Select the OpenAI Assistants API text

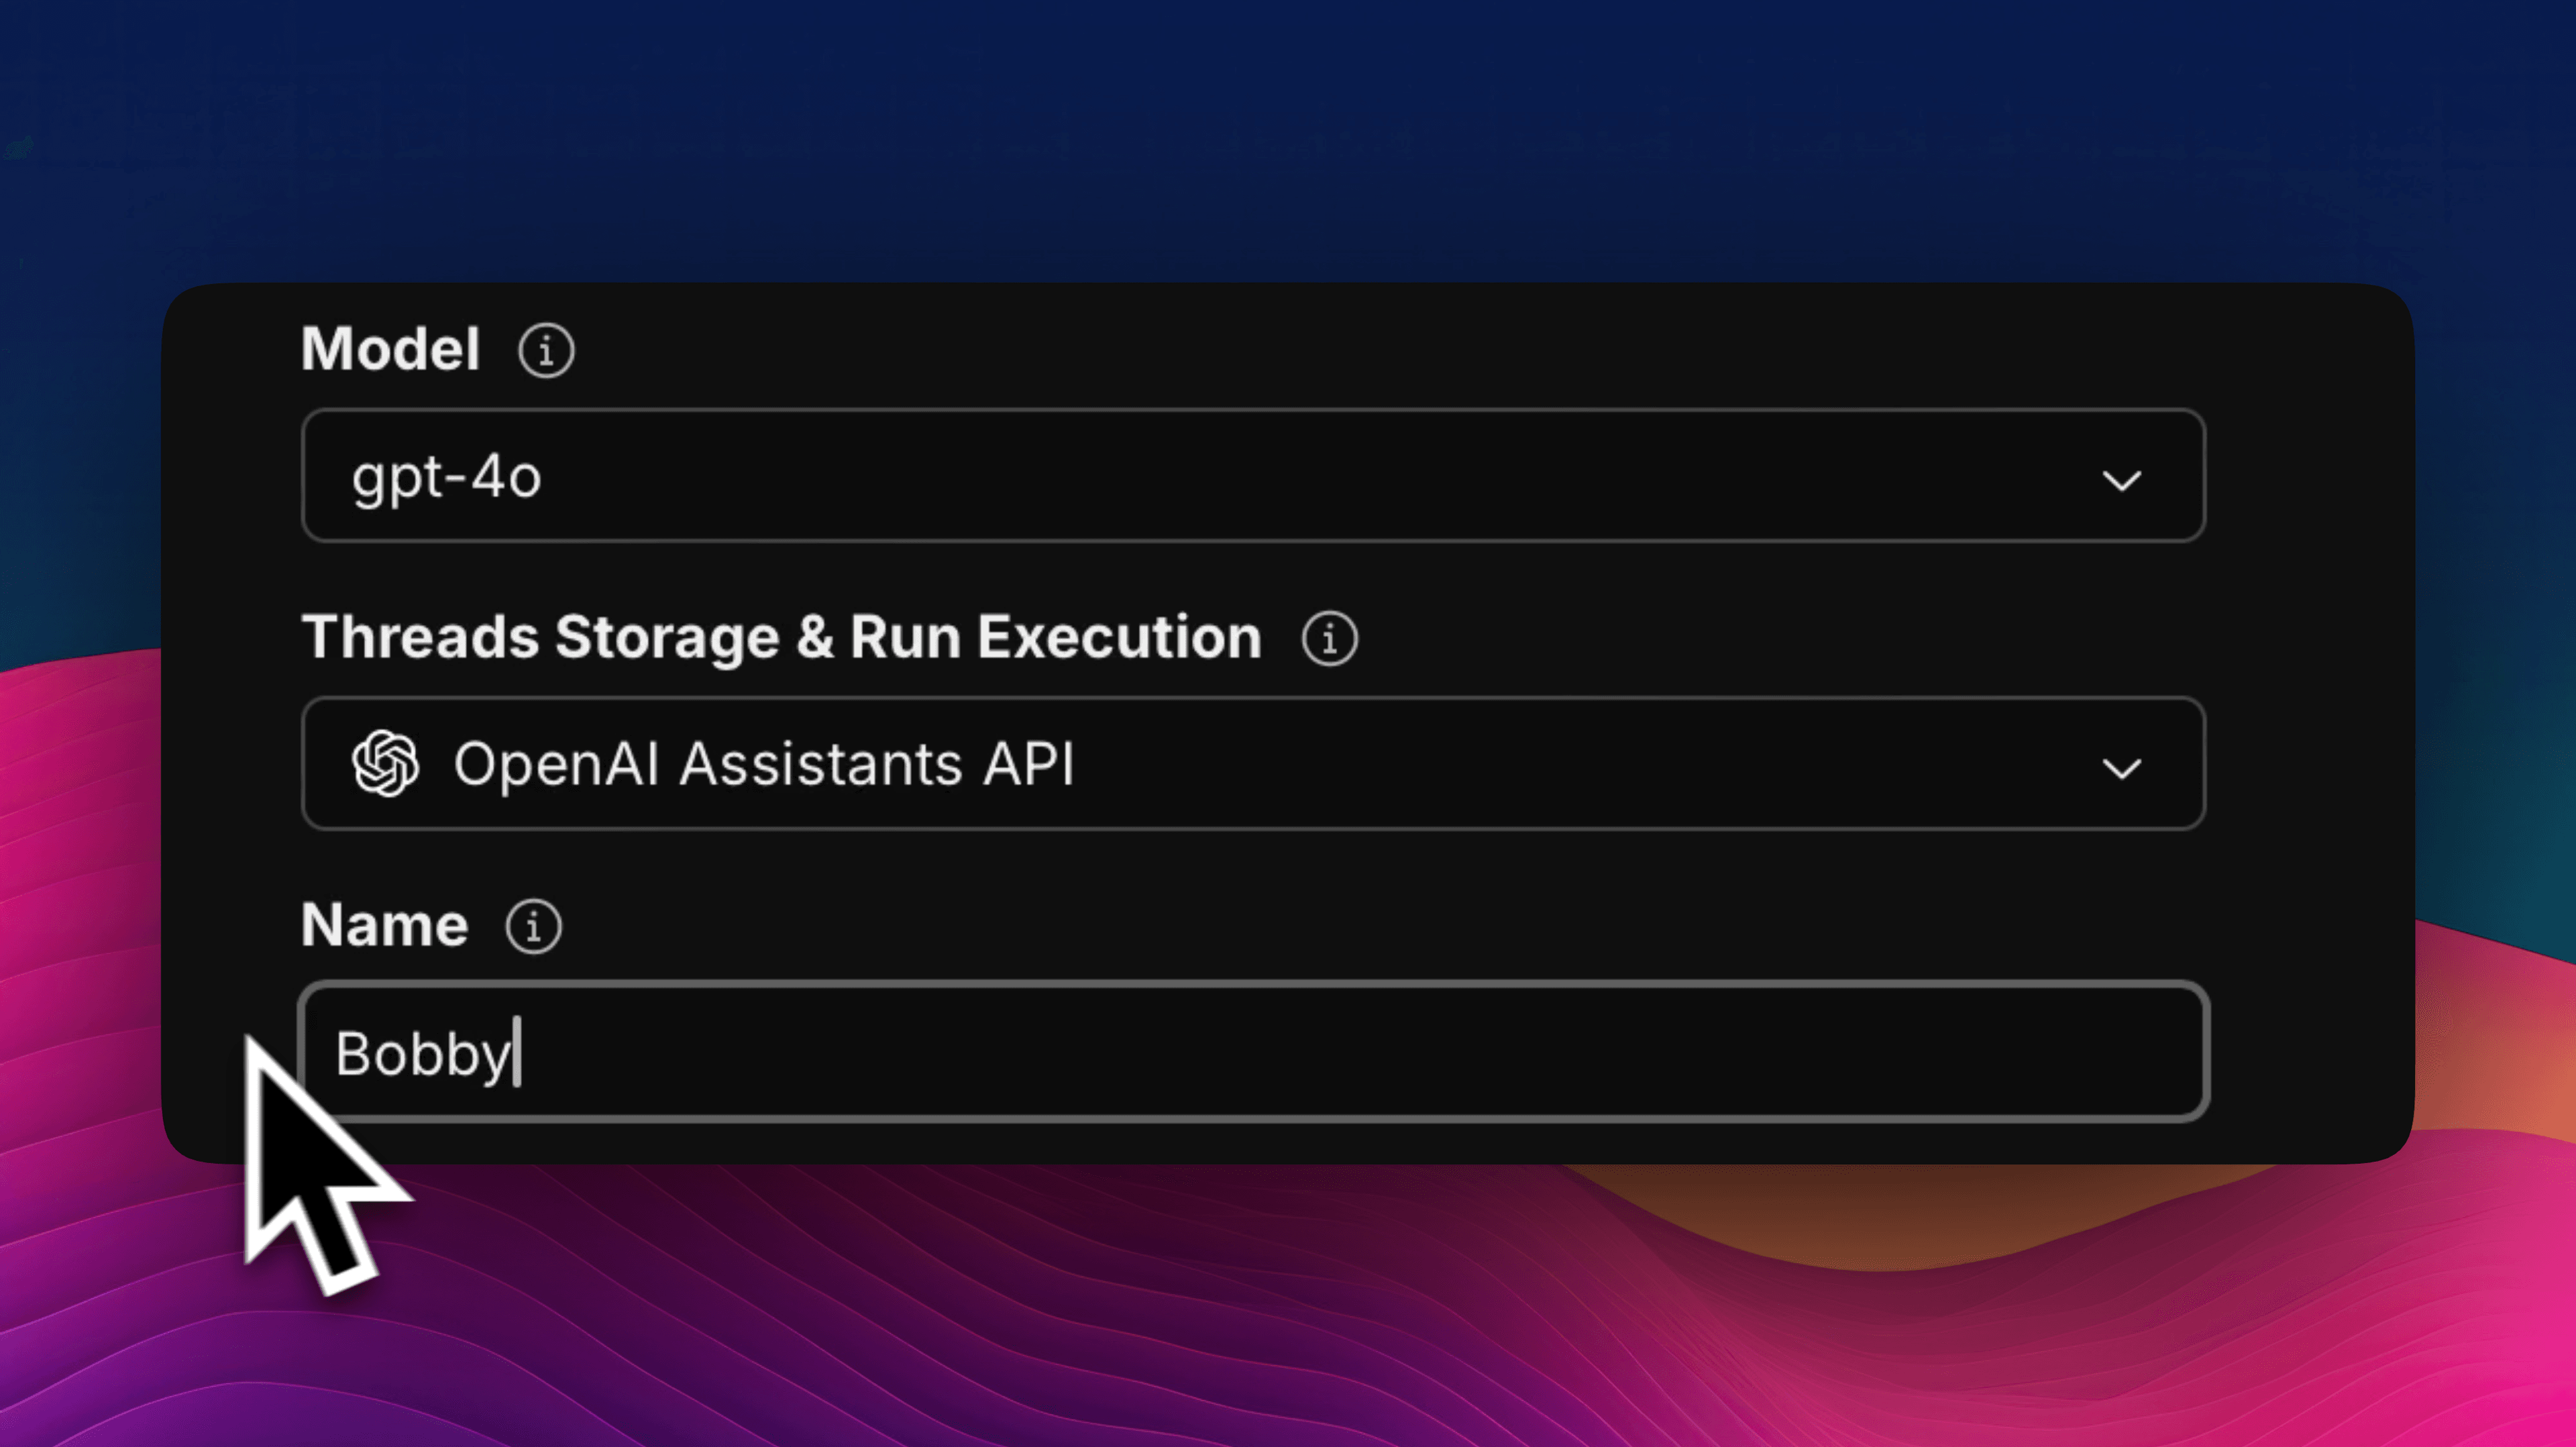764,764
